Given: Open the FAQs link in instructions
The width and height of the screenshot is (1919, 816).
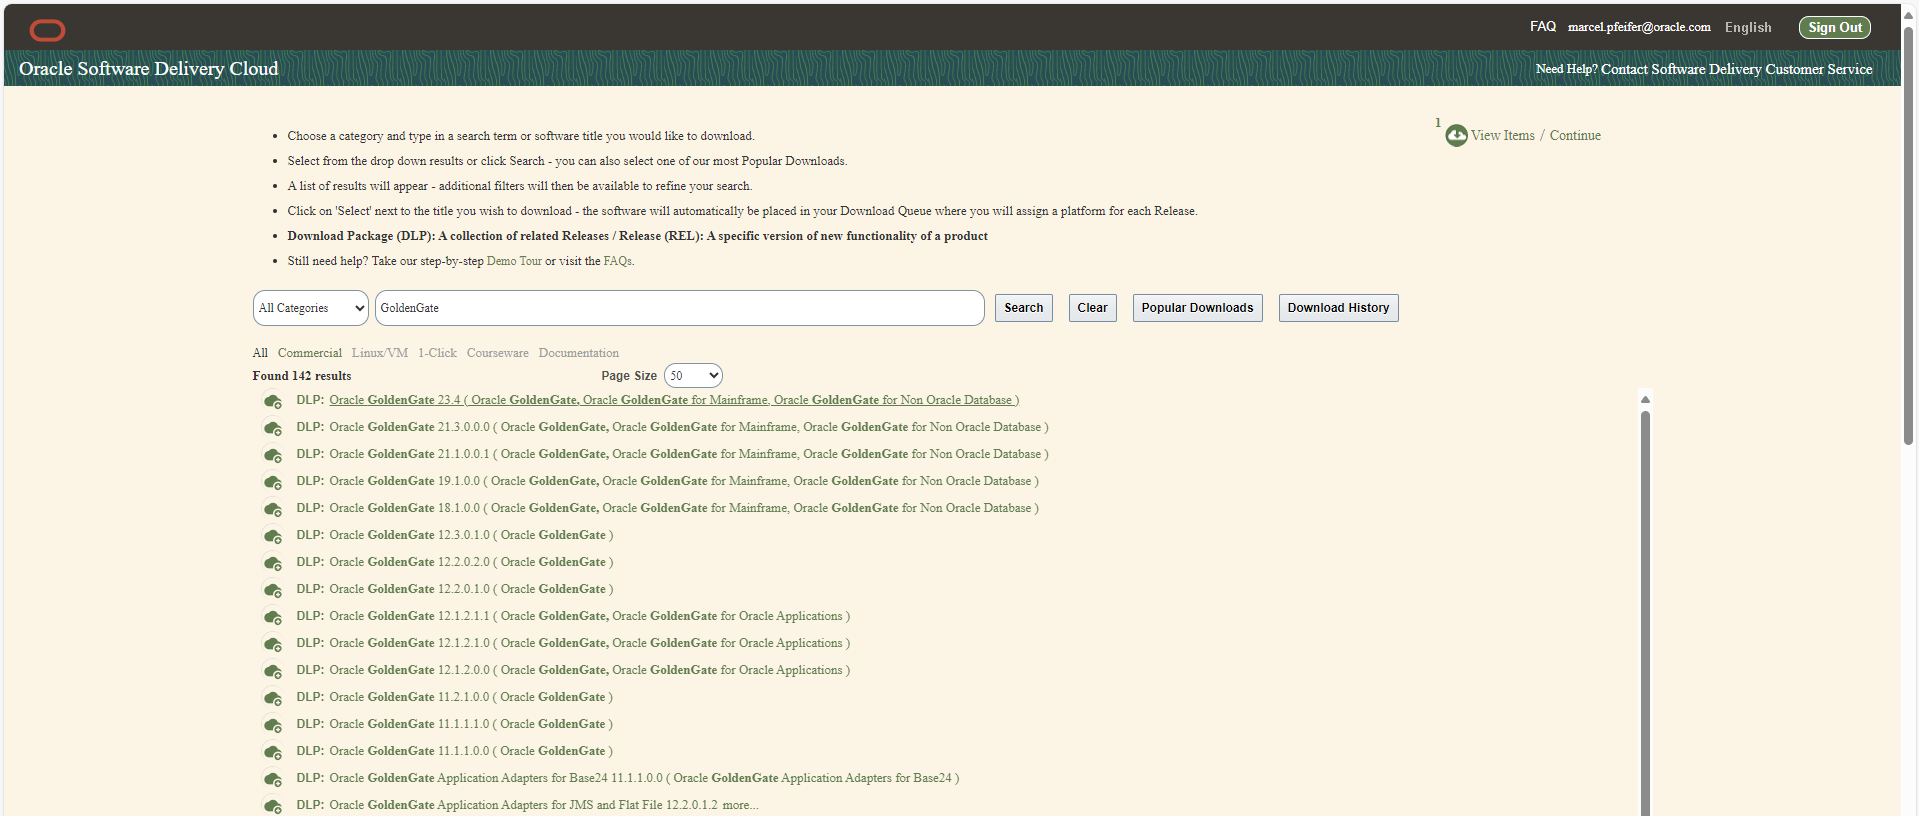Looking at the screenshot, I should (618, 261).
